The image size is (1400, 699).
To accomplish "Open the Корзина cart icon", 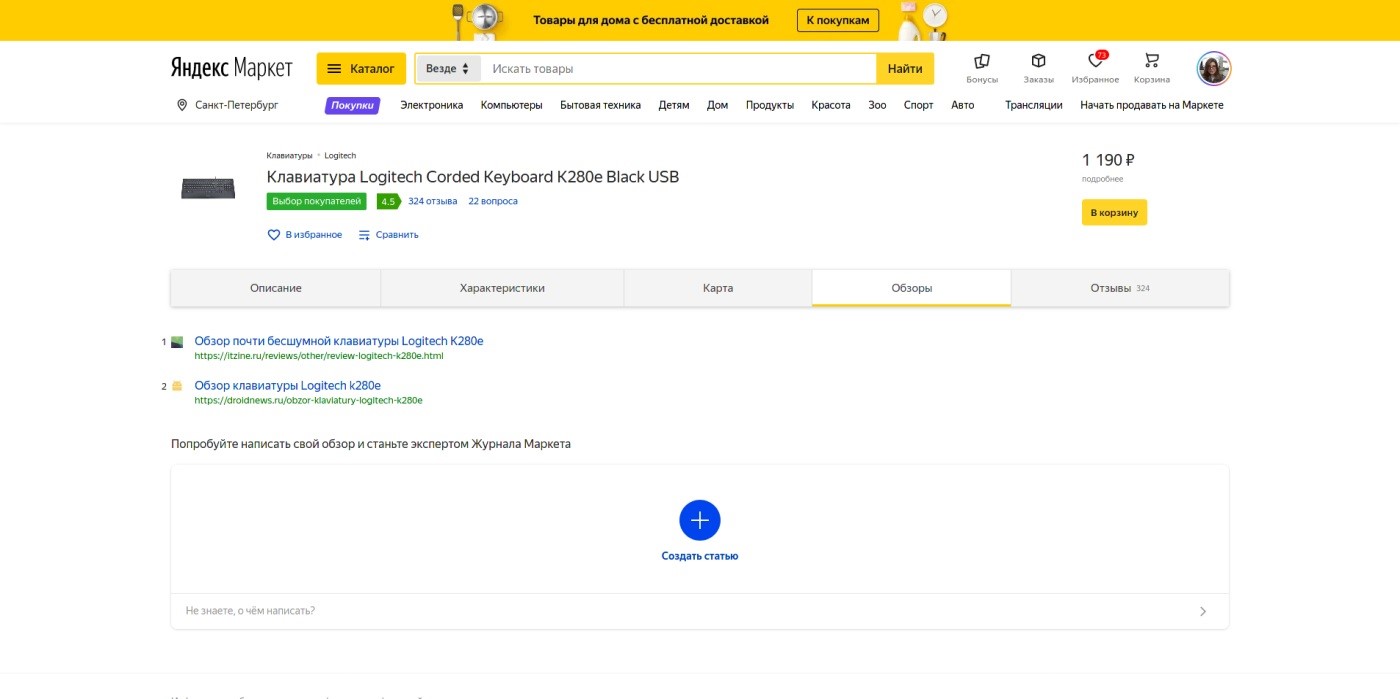I will tap(1152, 68).
